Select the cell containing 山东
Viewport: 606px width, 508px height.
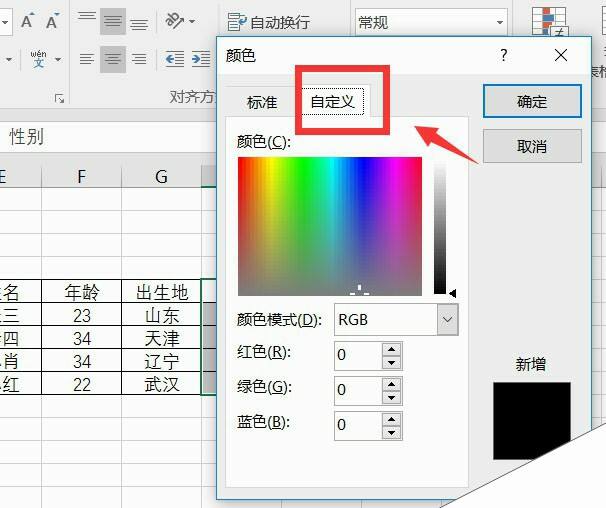[x=162, y=315]
